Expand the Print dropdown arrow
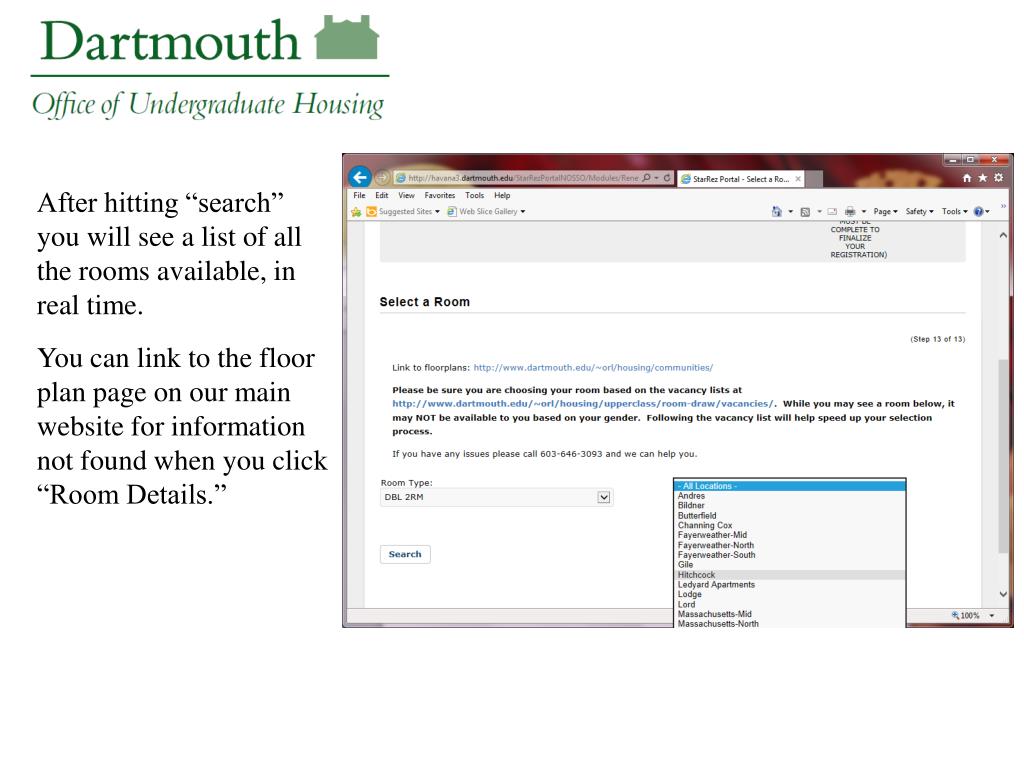1024x768 pixels. point(863,212)
